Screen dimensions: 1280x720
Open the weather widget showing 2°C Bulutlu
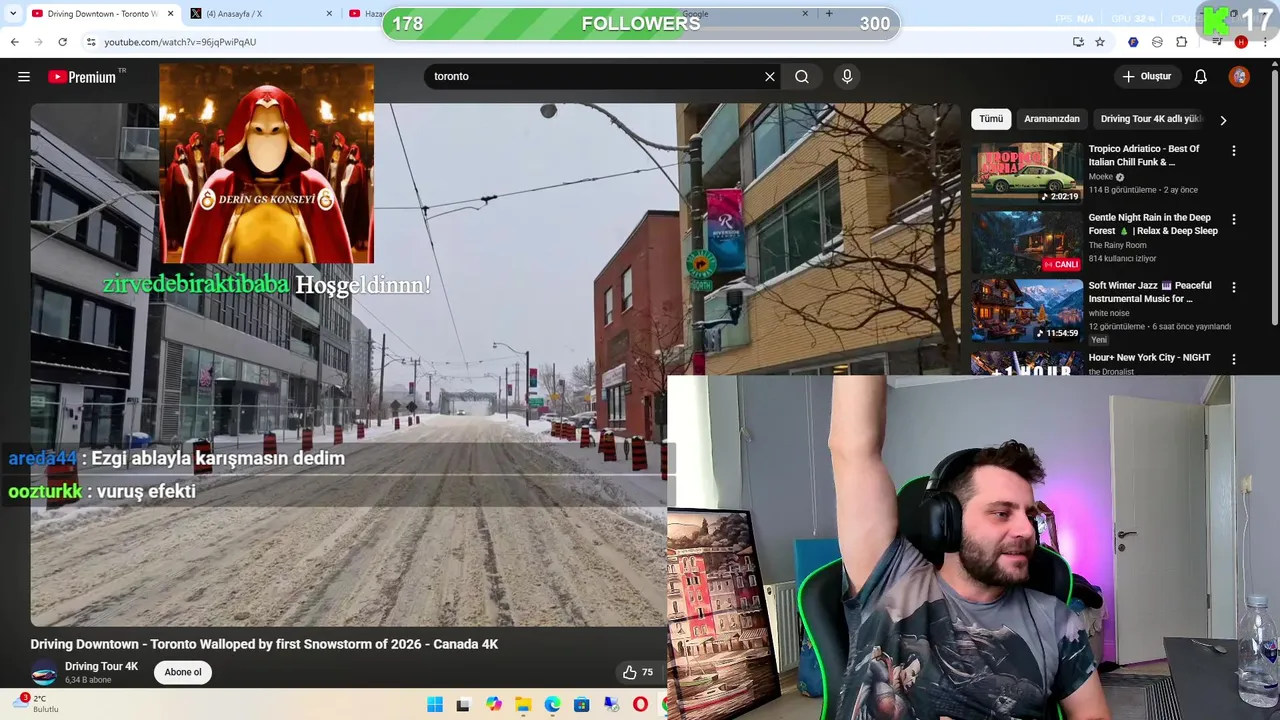[x=35, y=704]
